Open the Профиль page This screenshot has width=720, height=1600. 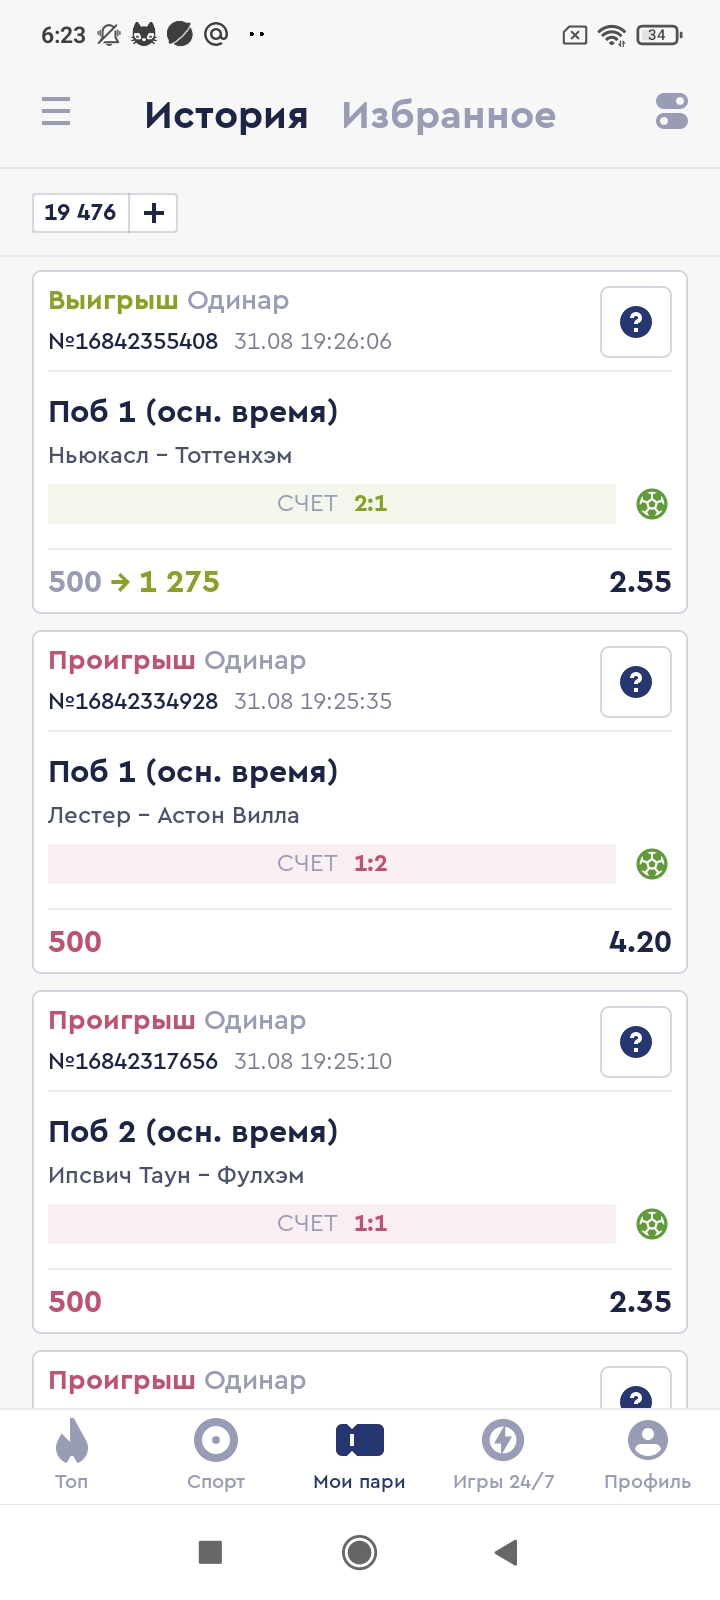point(647,1453)
